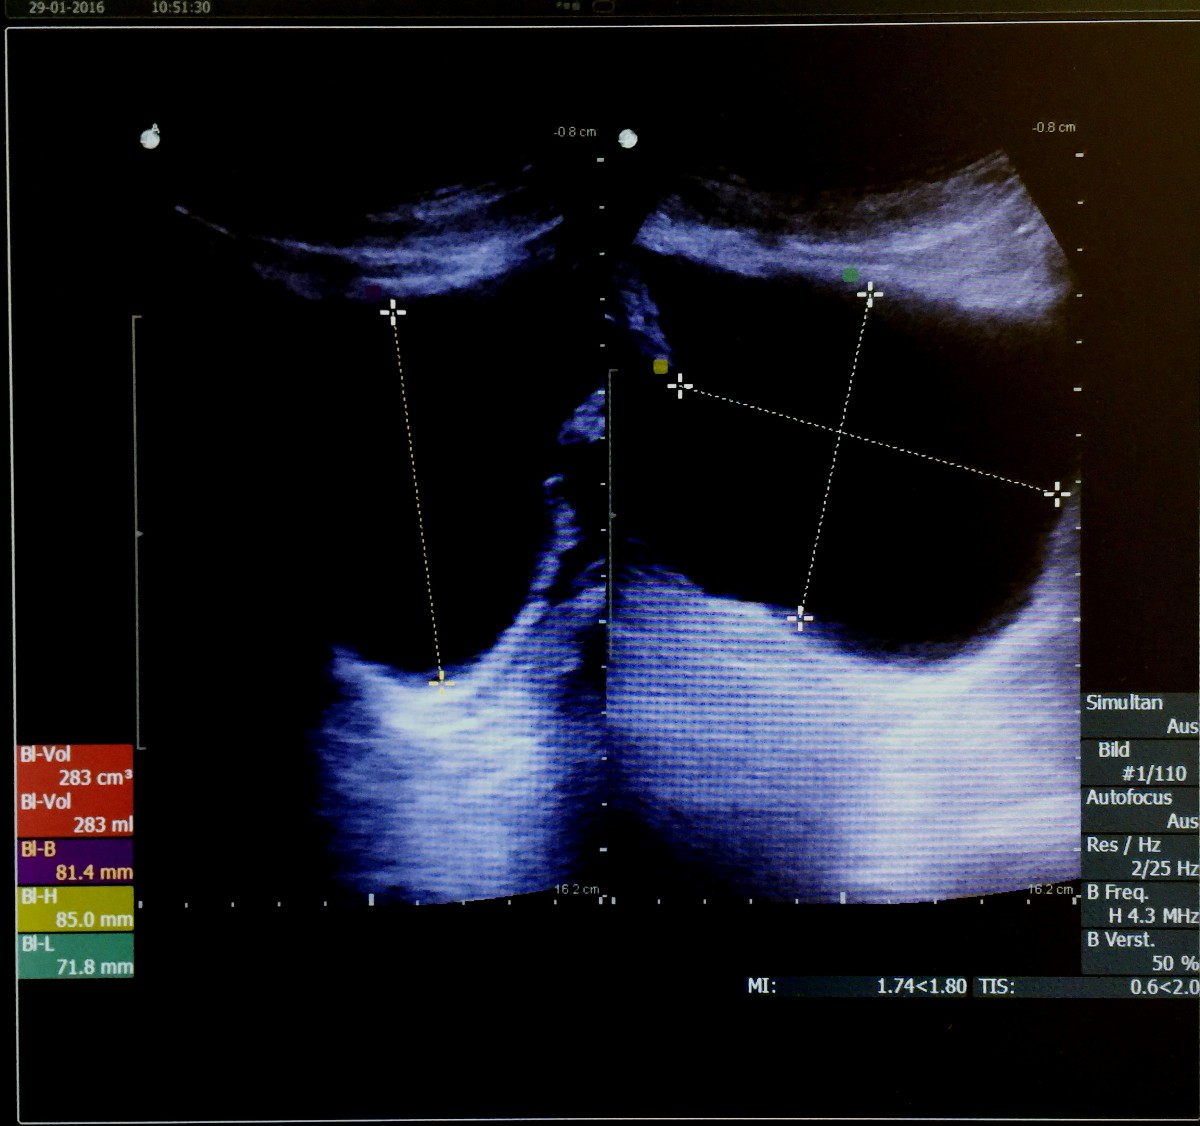Select the caliper cross beside green marker
Image resolution: width=1200 pixels, height=1126 pixels.
coord(870,294)
